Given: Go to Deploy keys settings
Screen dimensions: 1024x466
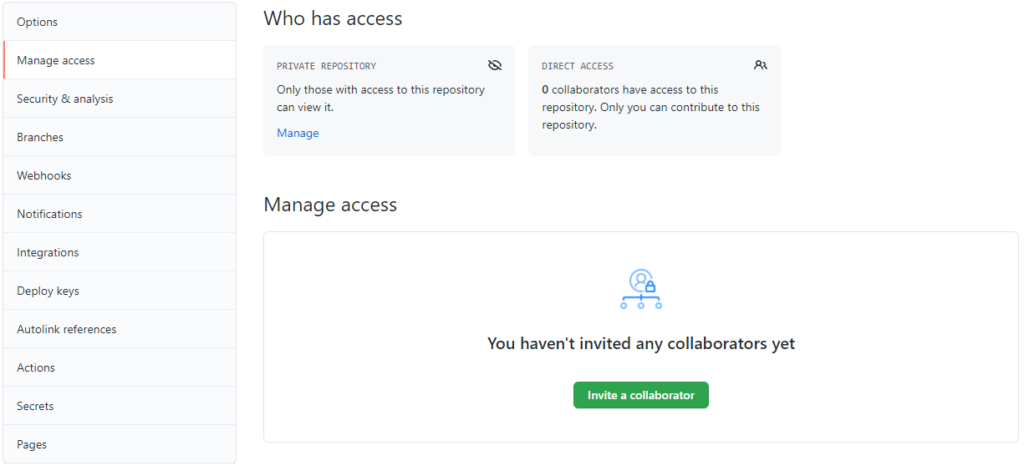Looking at the screenshot, I should tap(48, 291).
